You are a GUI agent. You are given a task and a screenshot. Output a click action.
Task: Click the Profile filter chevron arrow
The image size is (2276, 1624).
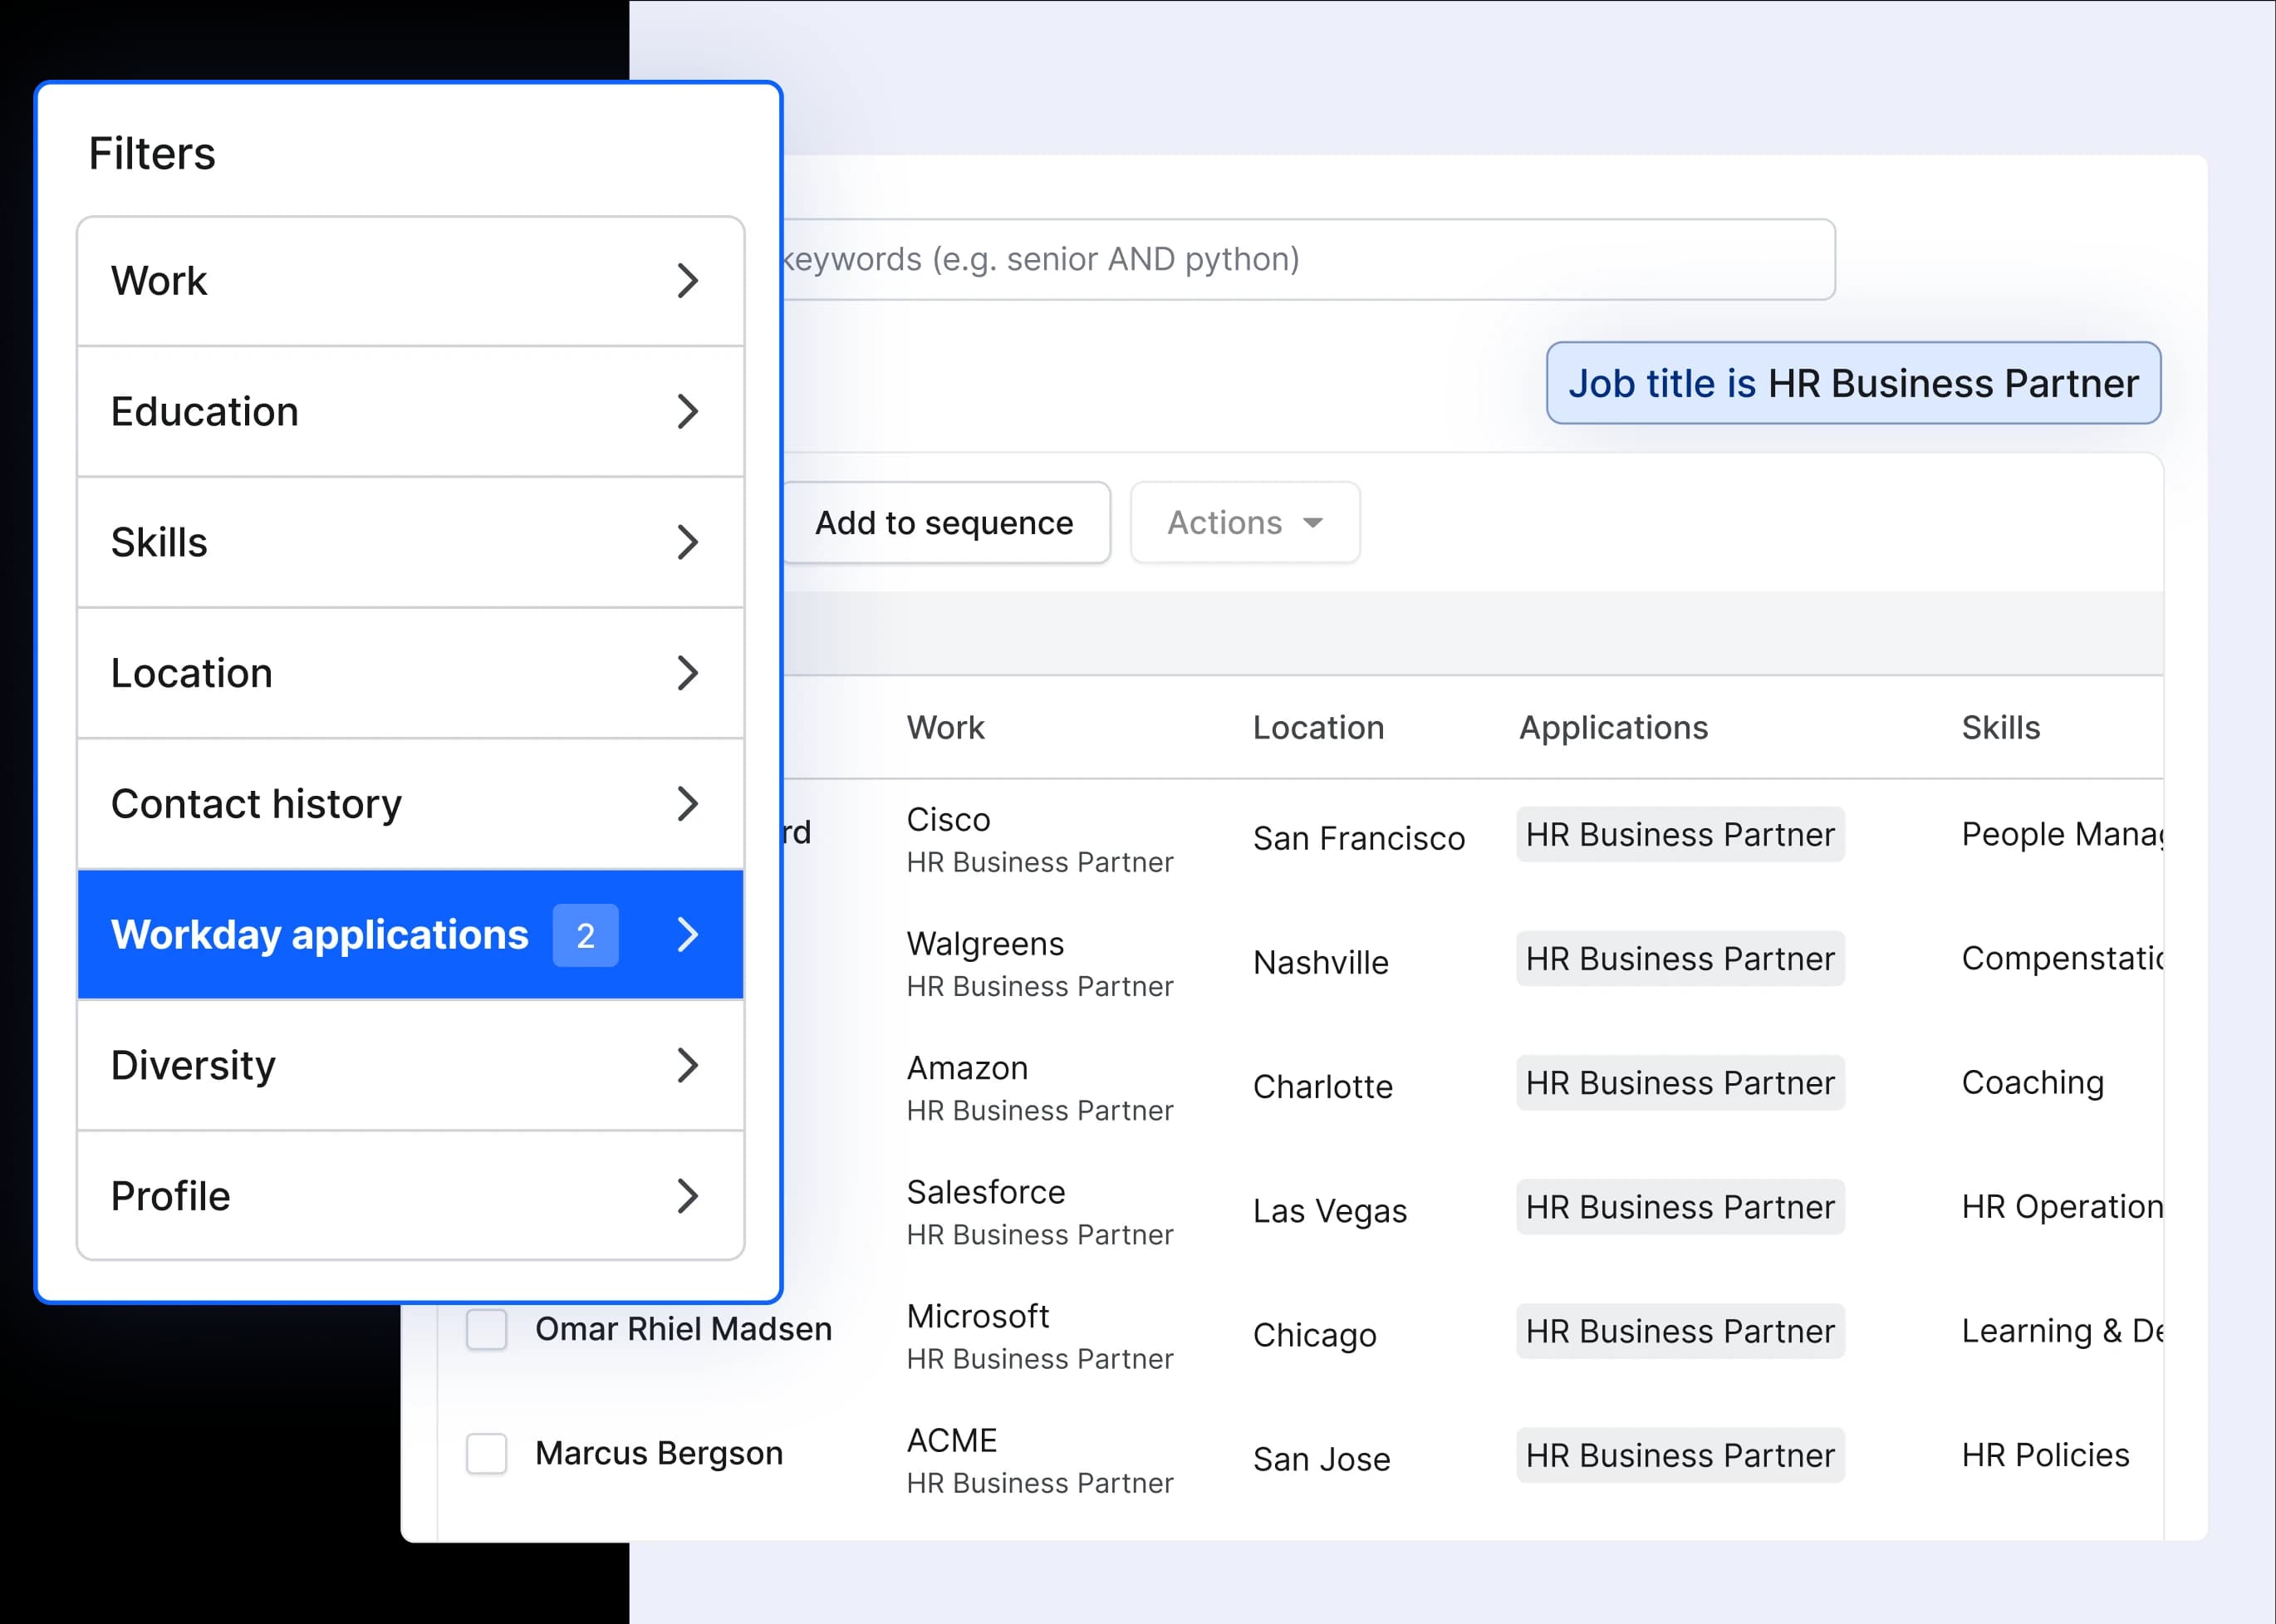coord(687,1195)
